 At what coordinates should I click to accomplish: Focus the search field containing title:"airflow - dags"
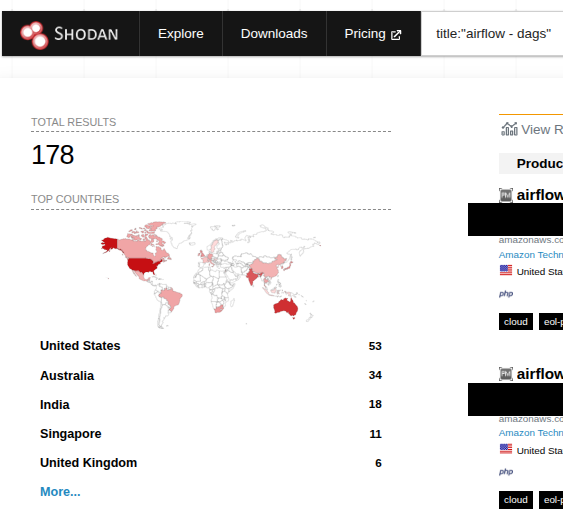pos(493,34)
